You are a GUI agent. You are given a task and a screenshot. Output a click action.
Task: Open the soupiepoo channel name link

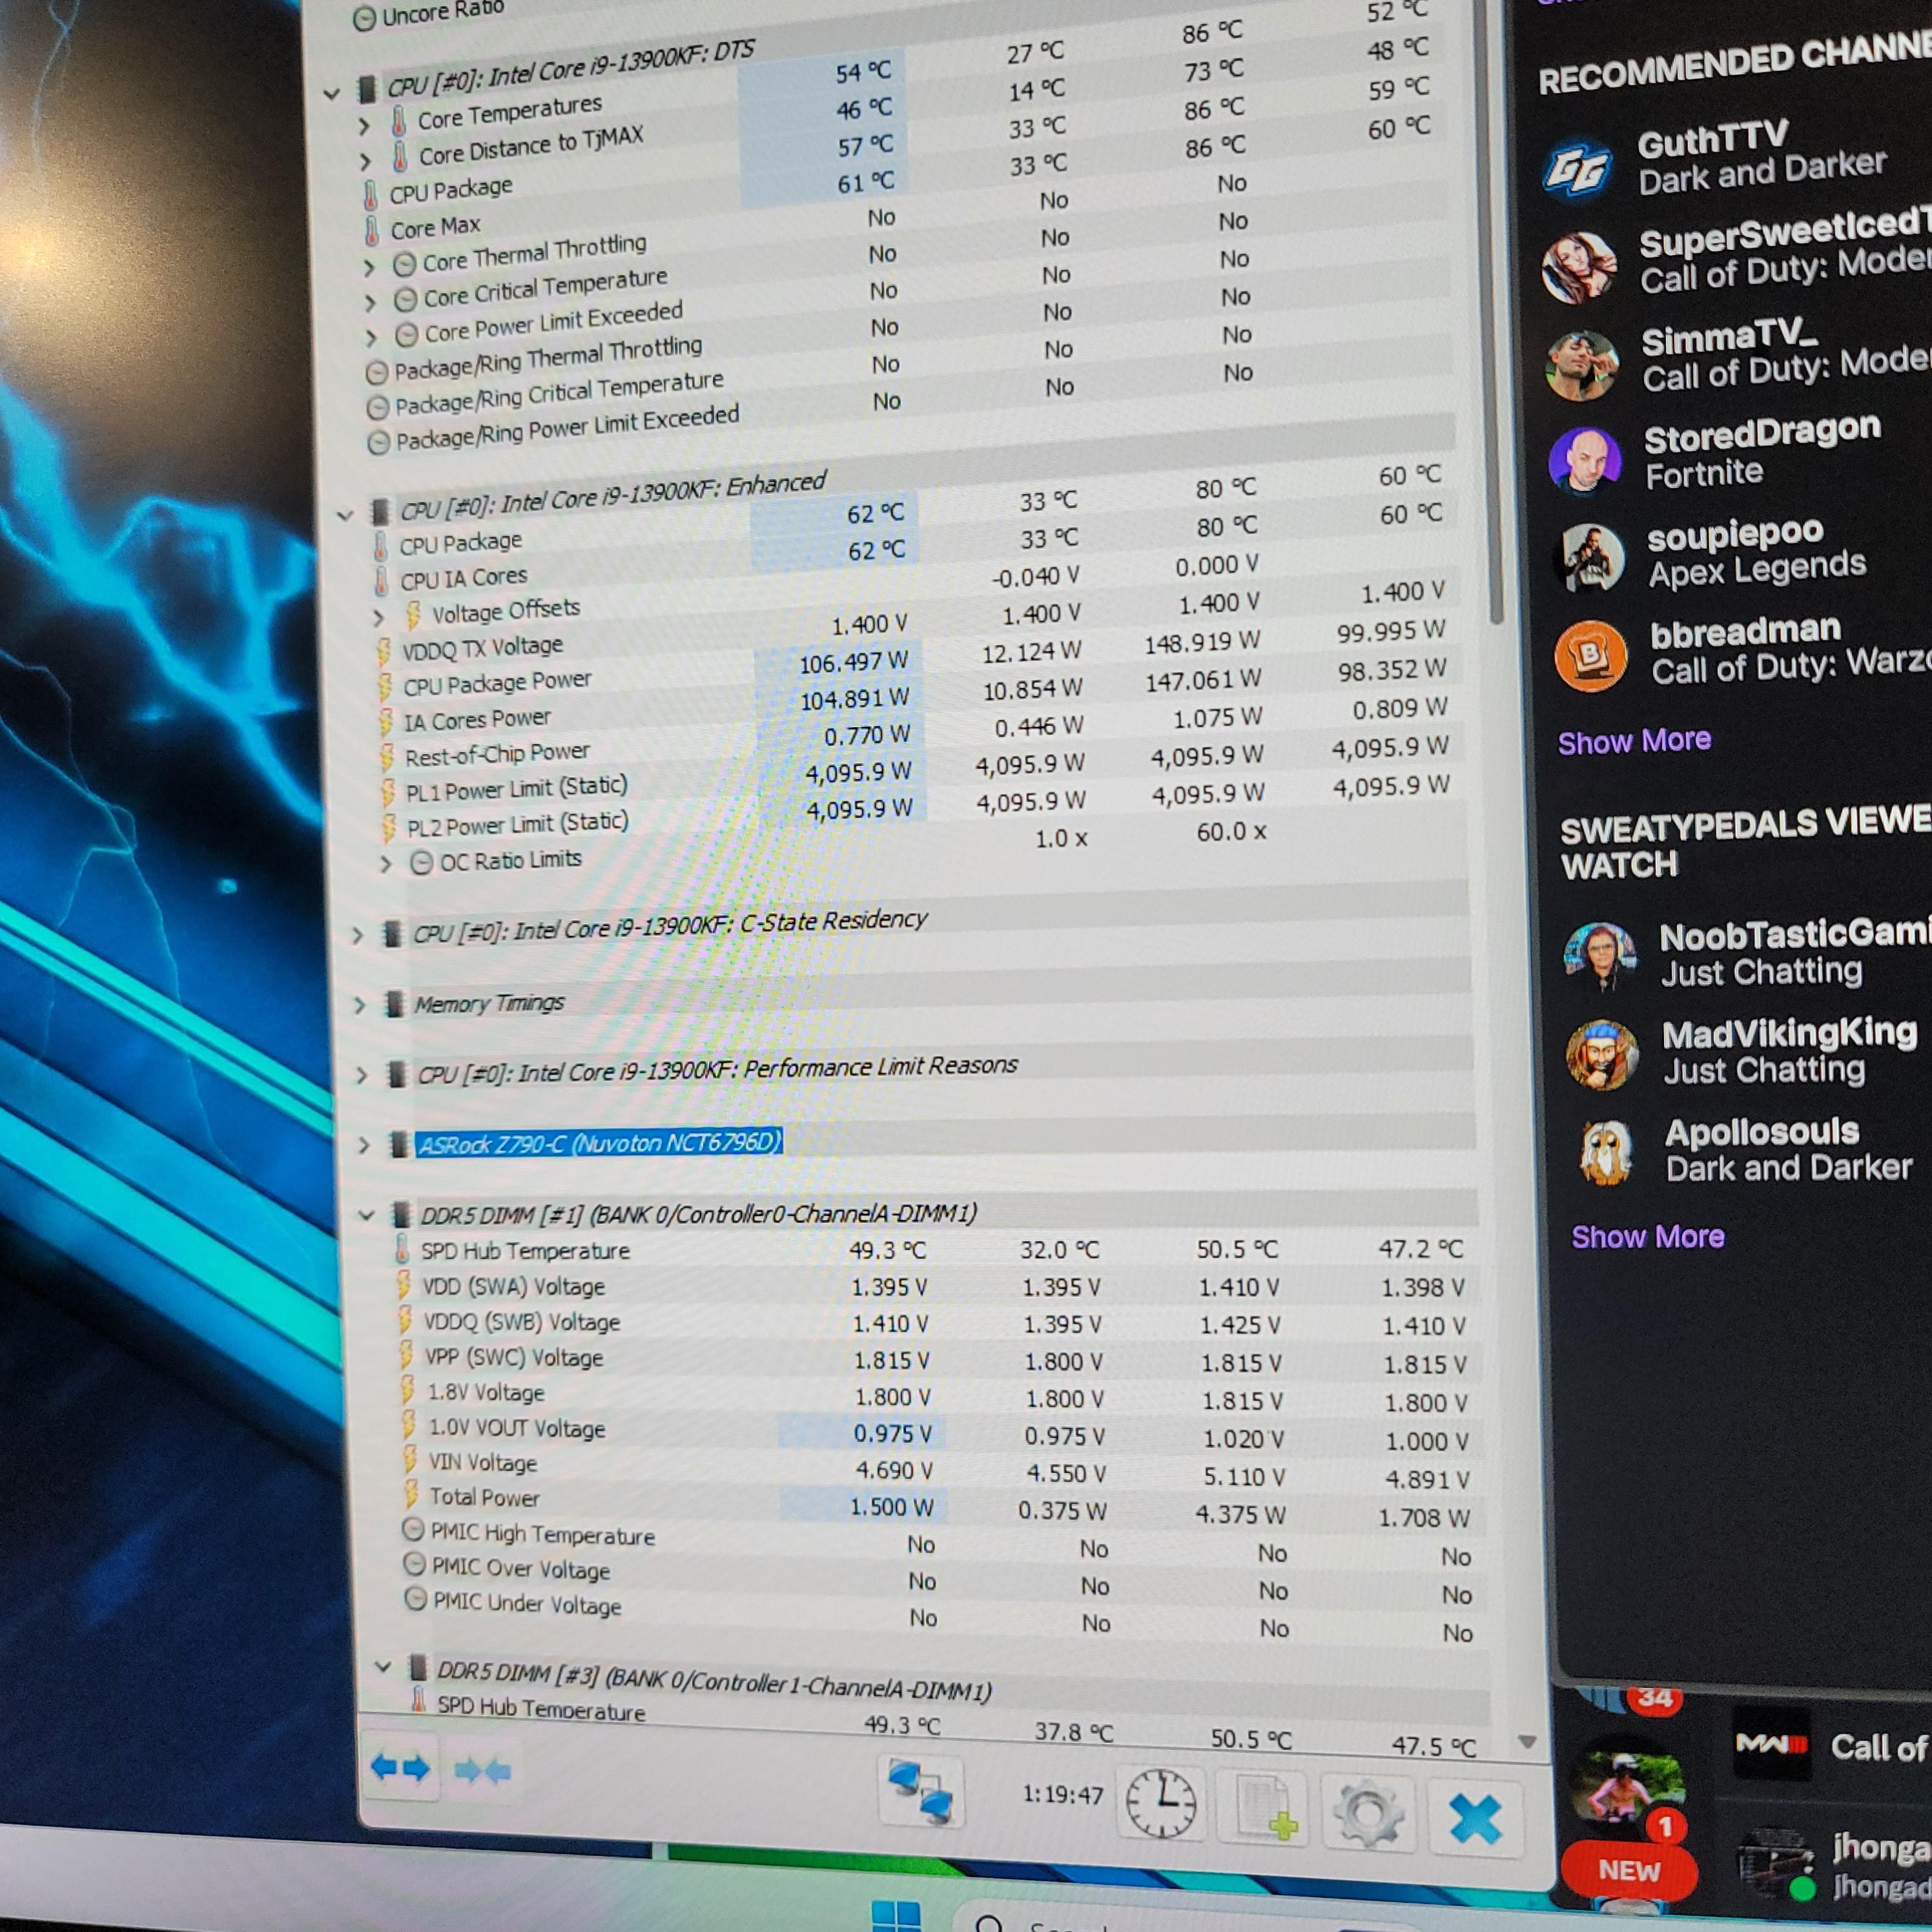(1736, 534)
